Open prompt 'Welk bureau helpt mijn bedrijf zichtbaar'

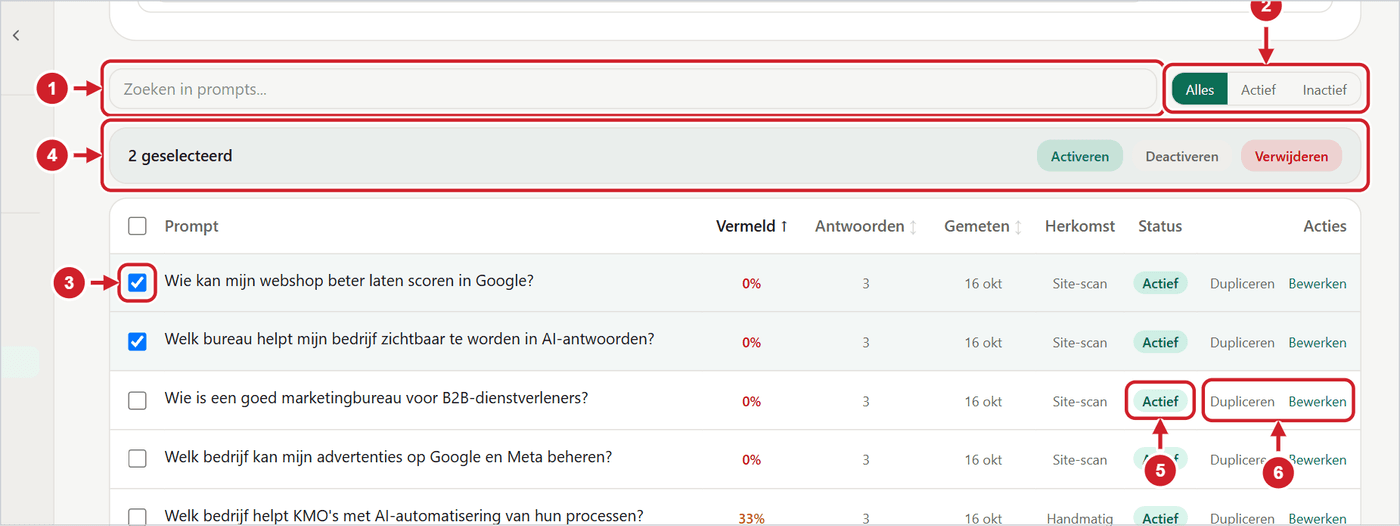pyautogui.click(x=409, y=339)
